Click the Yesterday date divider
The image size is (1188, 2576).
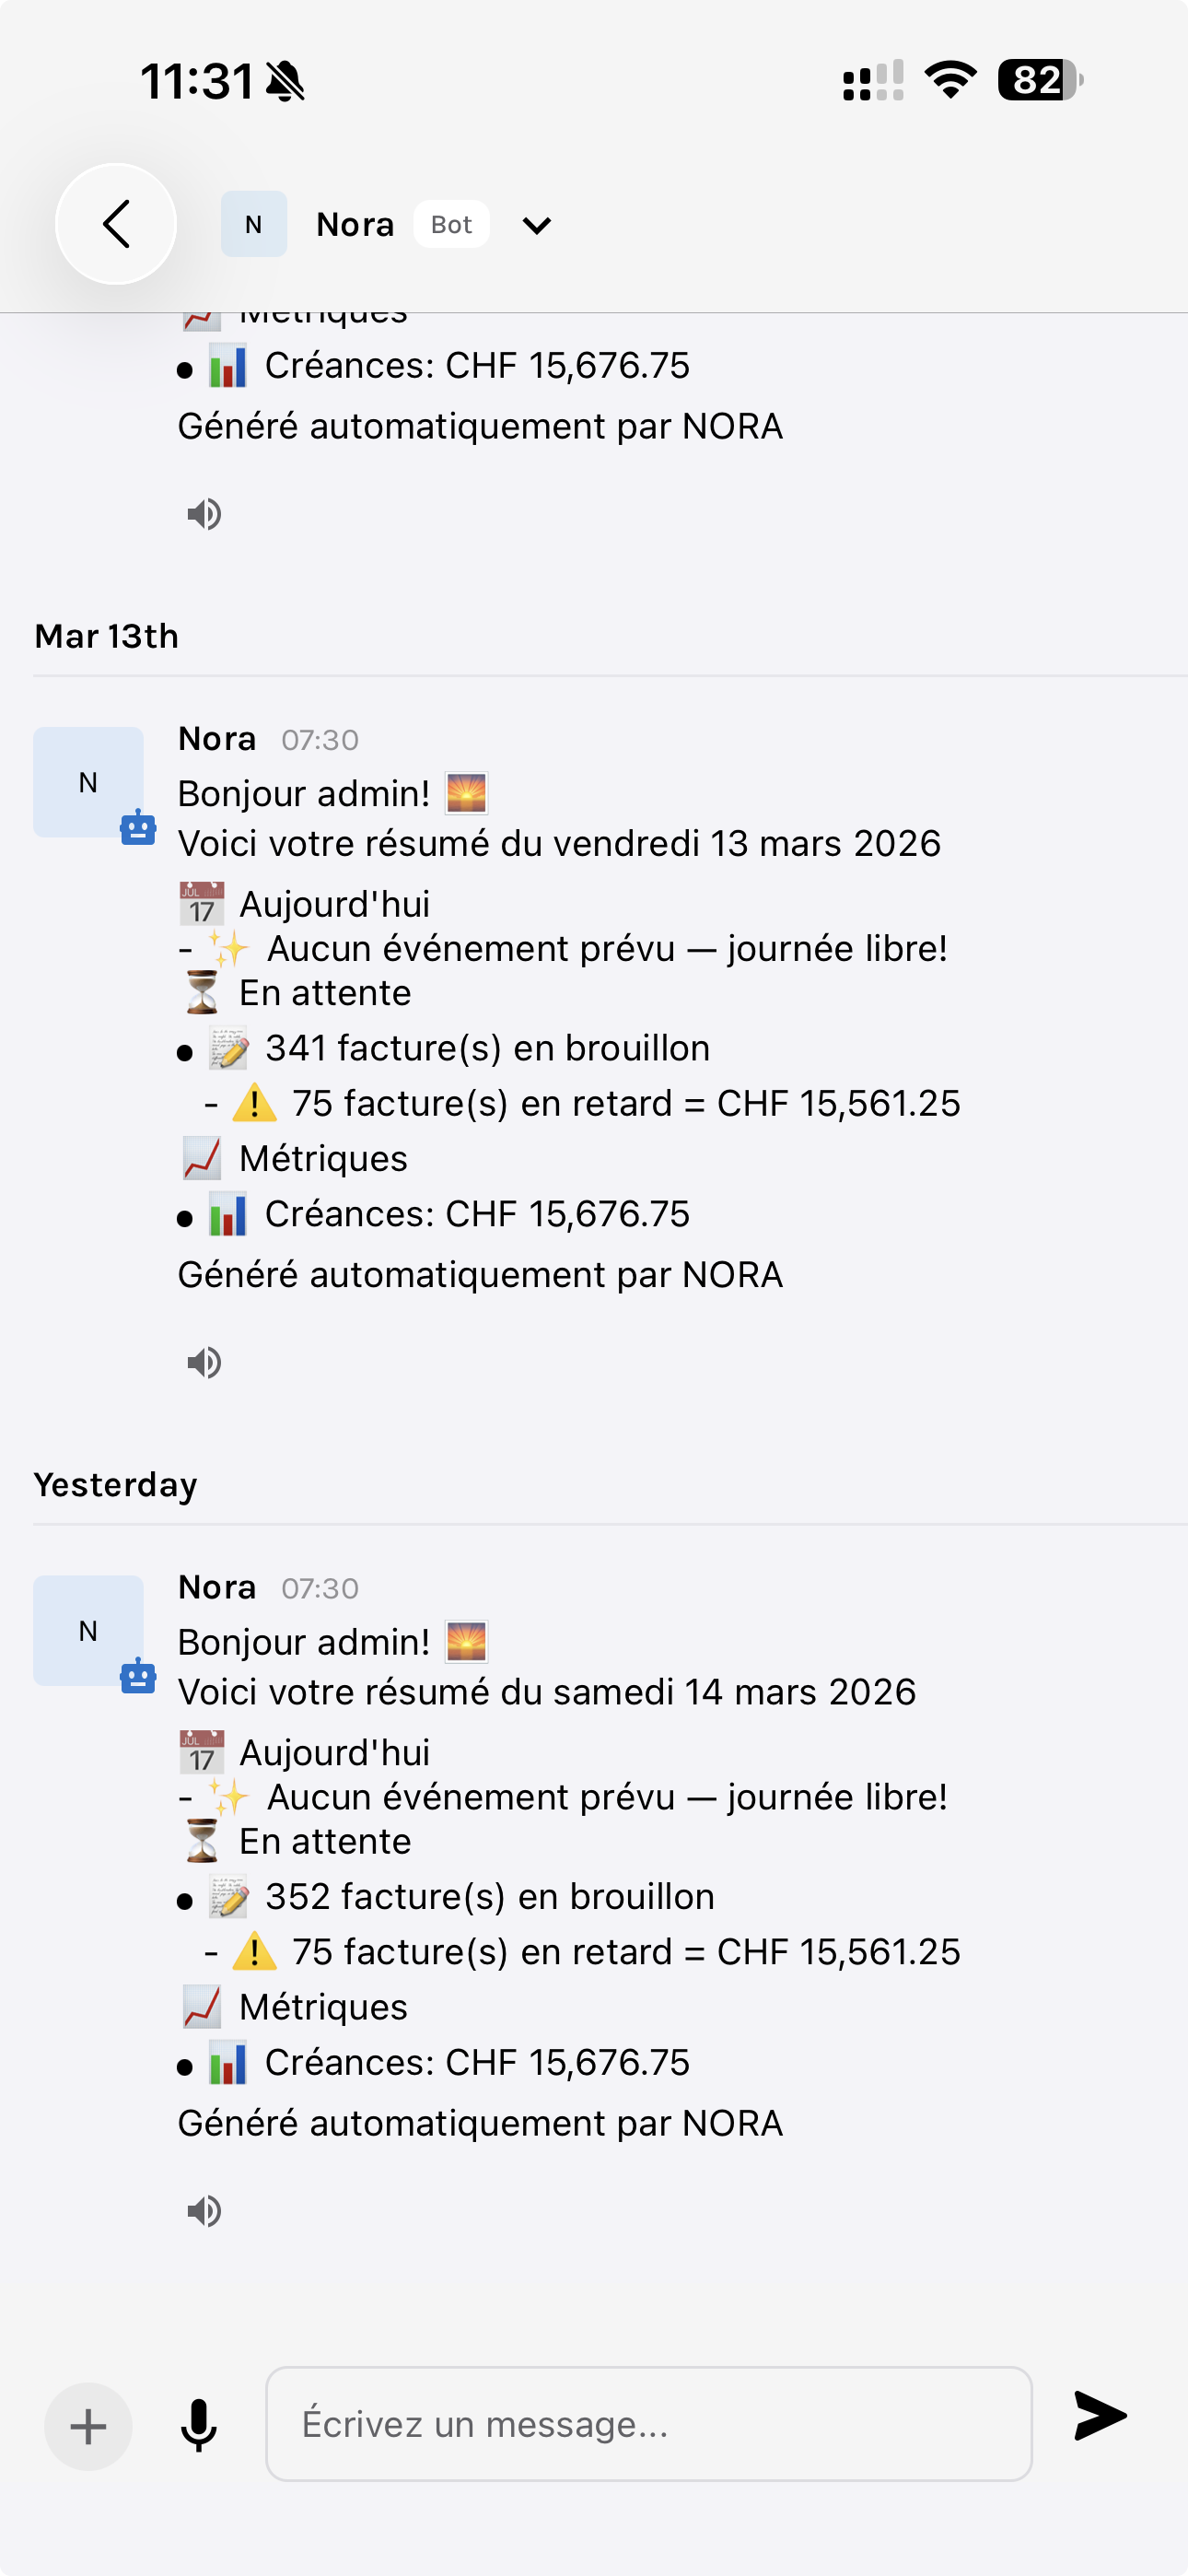coord(115,1484)
